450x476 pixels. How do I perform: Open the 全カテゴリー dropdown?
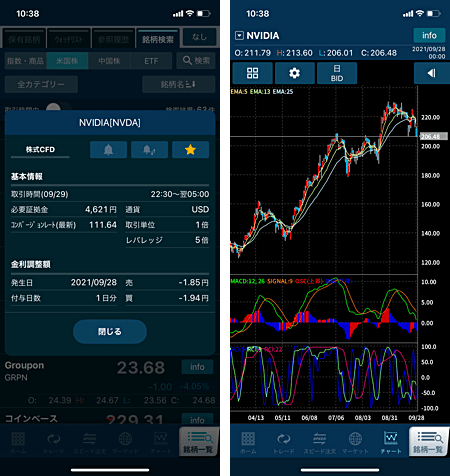coord(41,84)
